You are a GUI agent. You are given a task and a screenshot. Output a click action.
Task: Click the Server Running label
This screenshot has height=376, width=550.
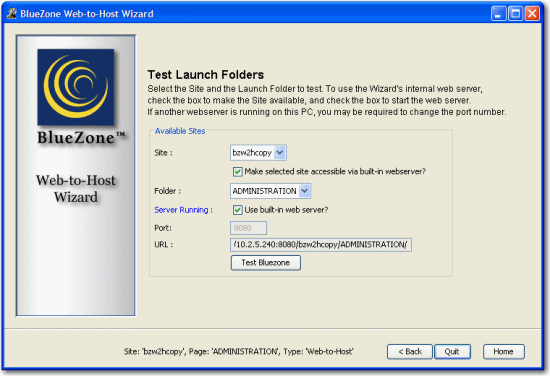[x=183, y=210]
